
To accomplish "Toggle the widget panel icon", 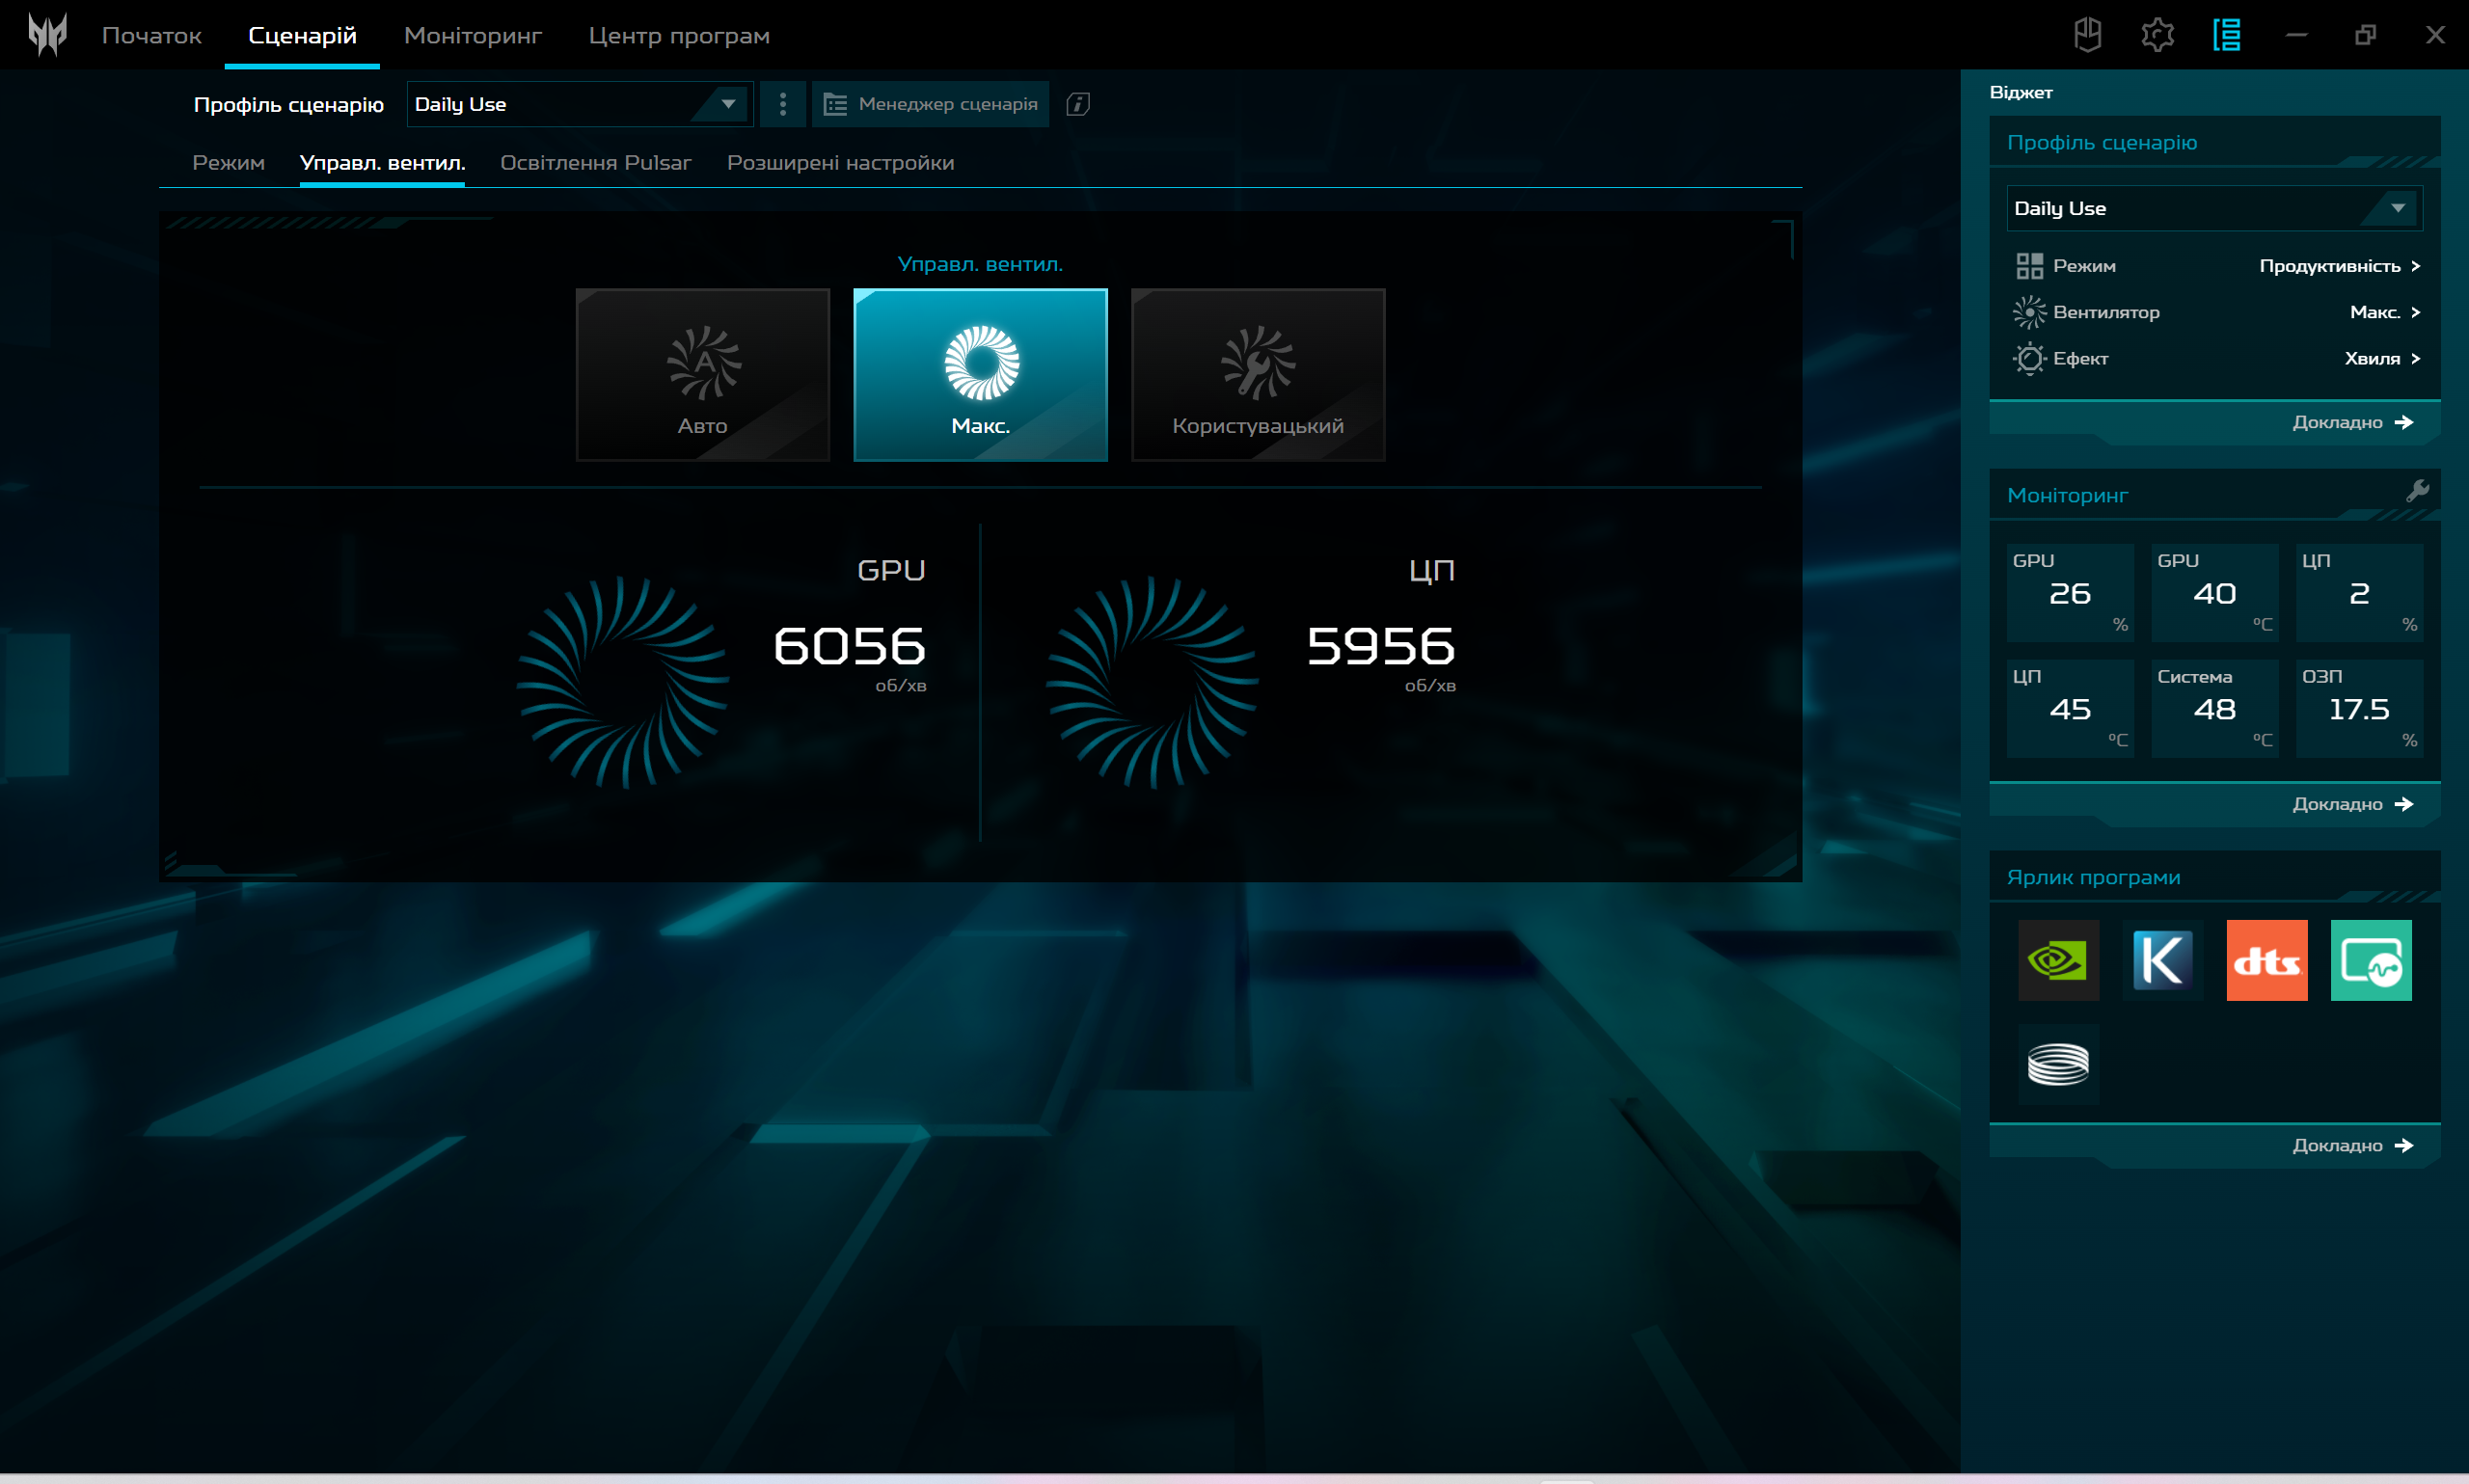I will click(x=2226, y=35).
